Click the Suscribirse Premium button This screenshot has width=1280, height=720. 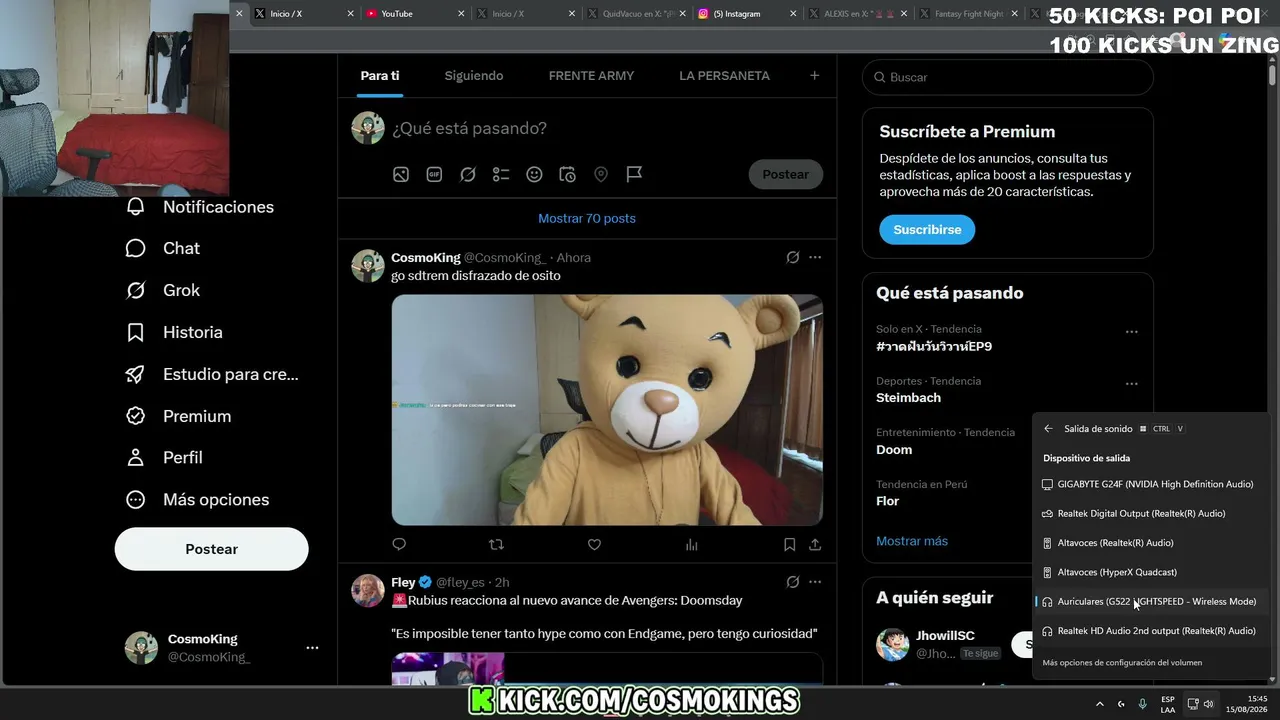[x=927, y=229]
